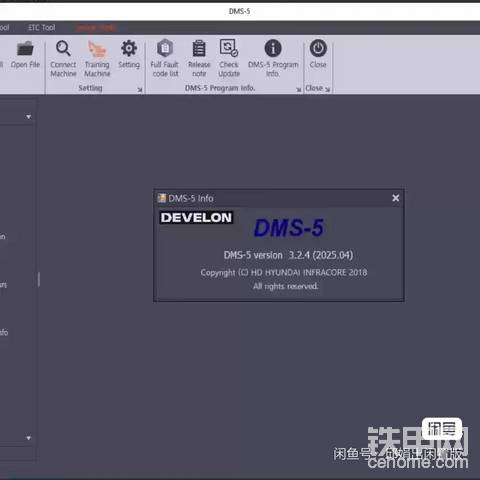This screenshot has height=480, width=480.
Task: Open DMS-5 Program Info icon
Action: click(273, 48)
